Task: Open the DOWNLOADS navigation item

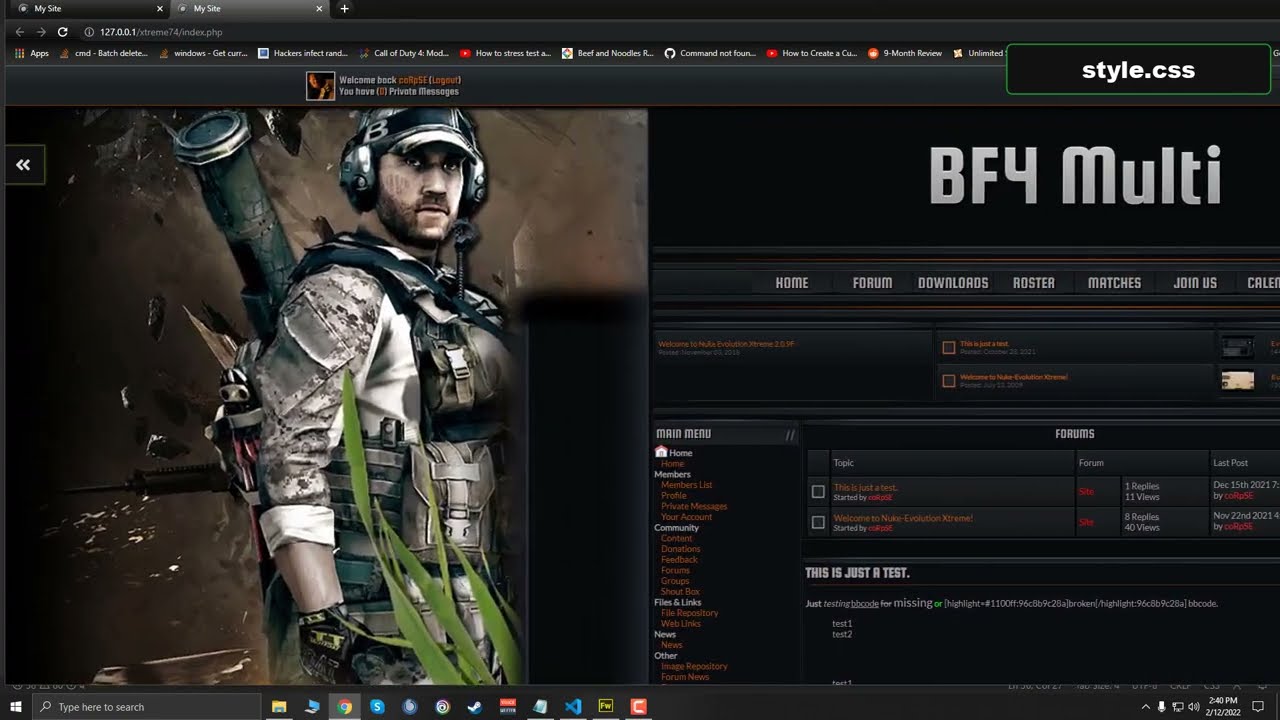Action: coord(953,283)
